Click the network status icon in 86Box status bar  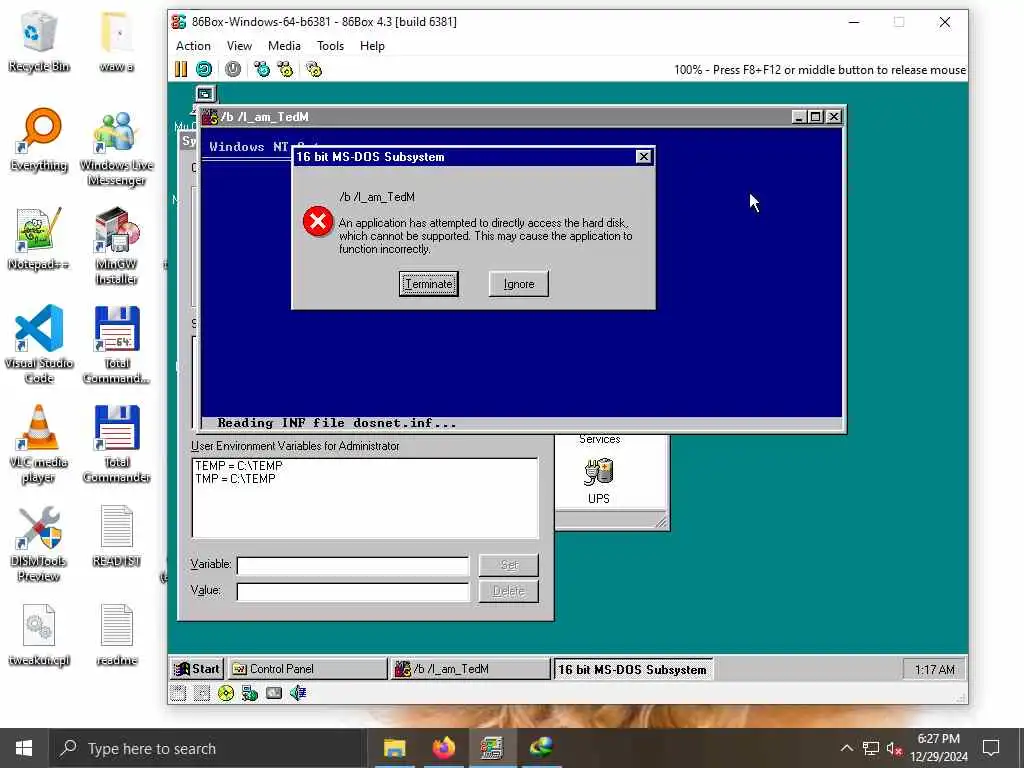249,694
